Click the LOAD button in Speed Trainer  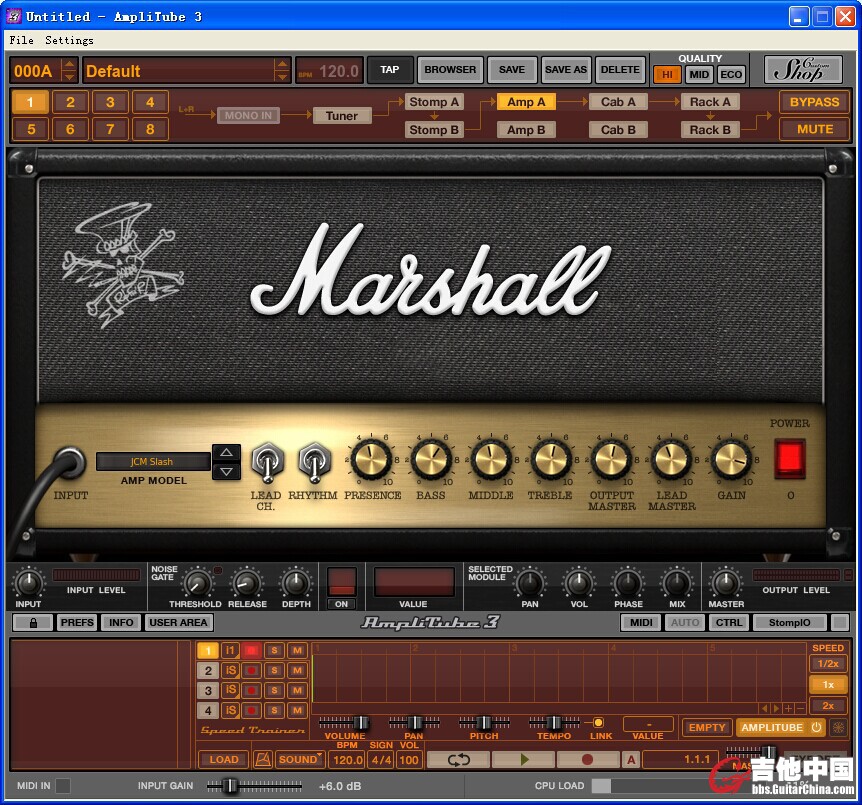(x=224, y=759)
